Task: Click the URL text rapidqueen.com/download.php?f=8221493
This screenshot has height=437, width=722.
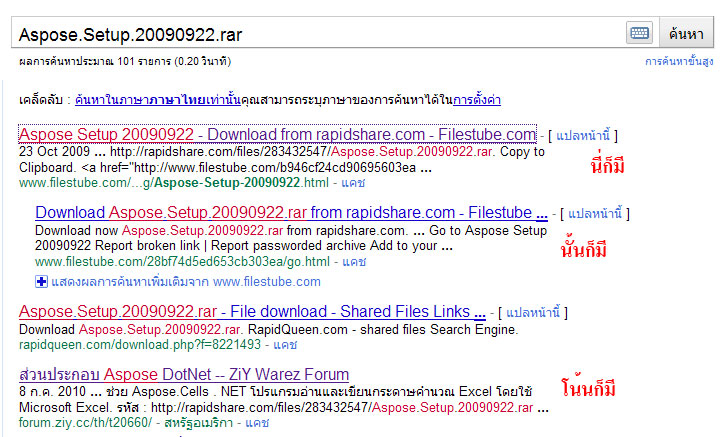Action: point(140,344)
